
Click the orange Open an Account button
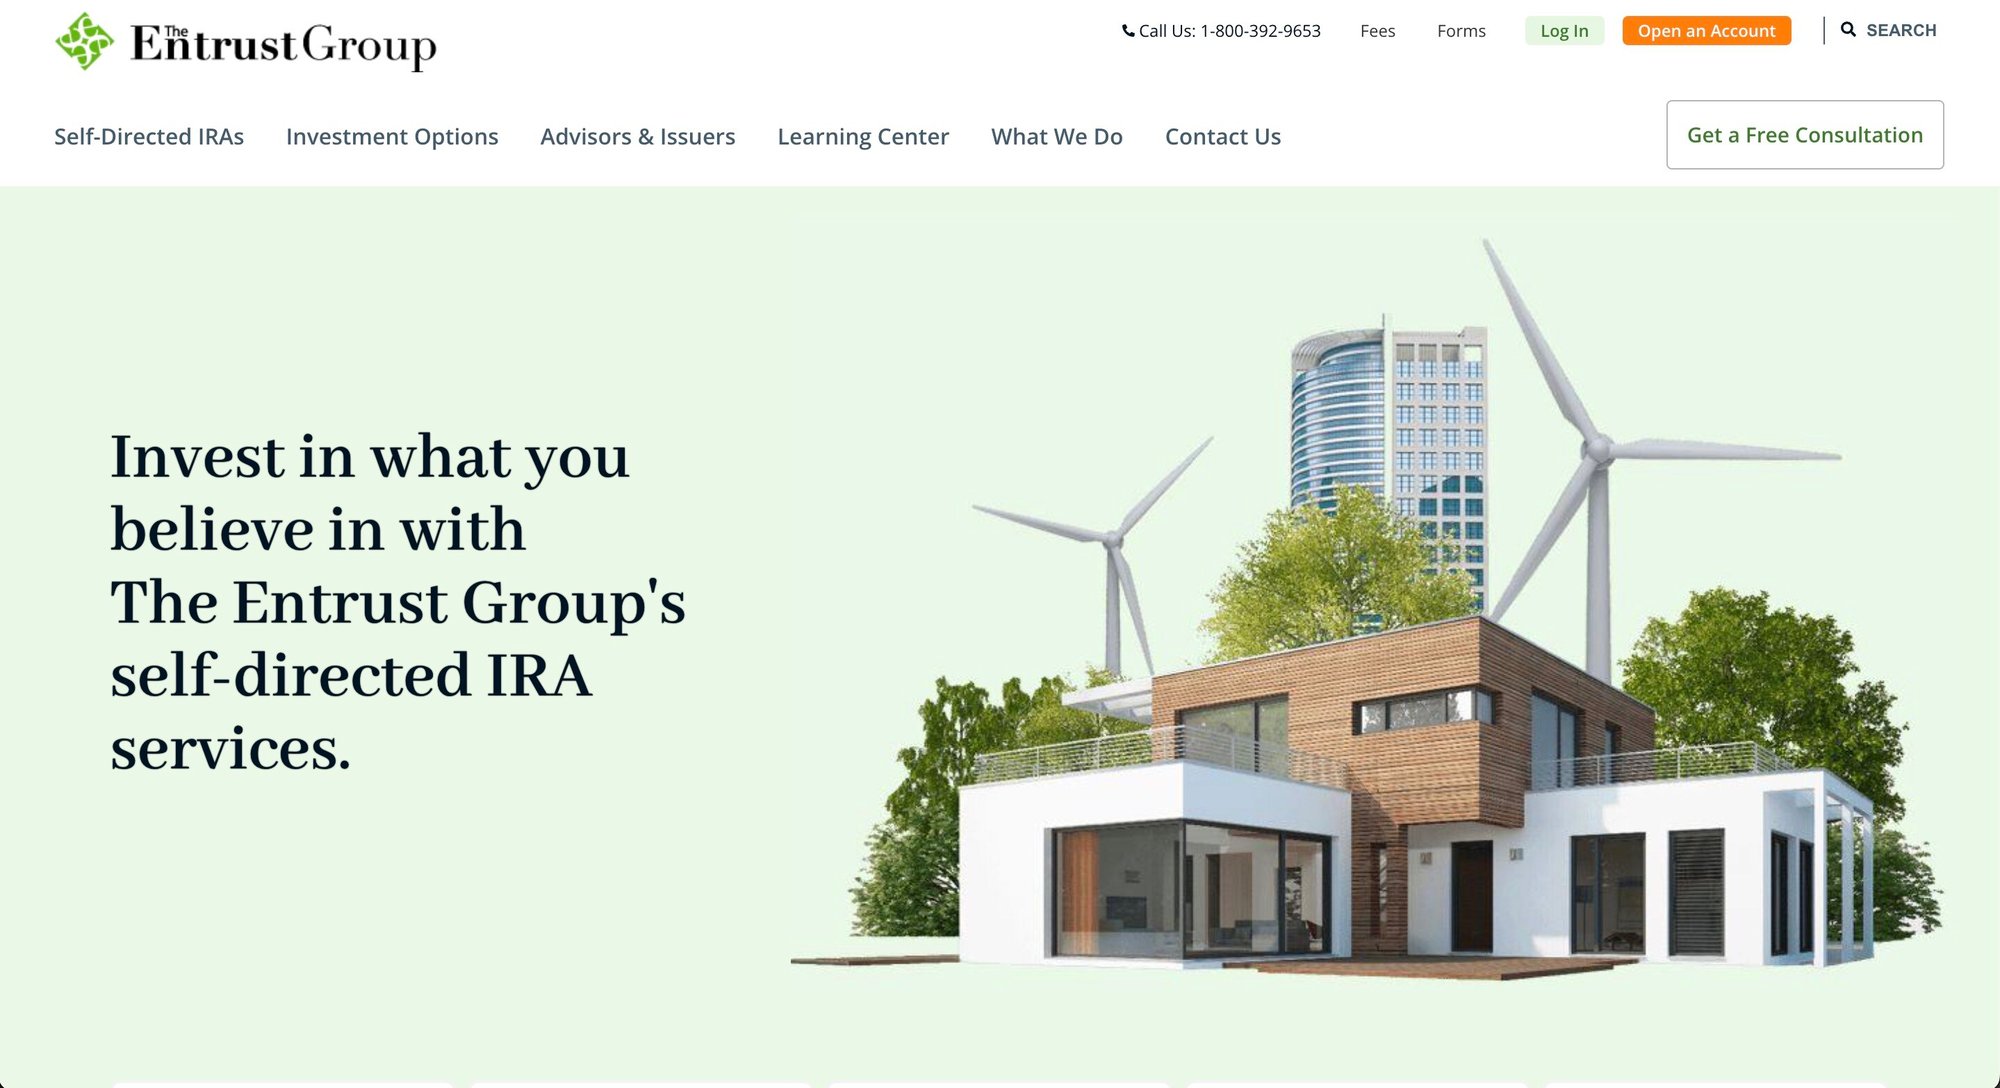click(1706, 31)
